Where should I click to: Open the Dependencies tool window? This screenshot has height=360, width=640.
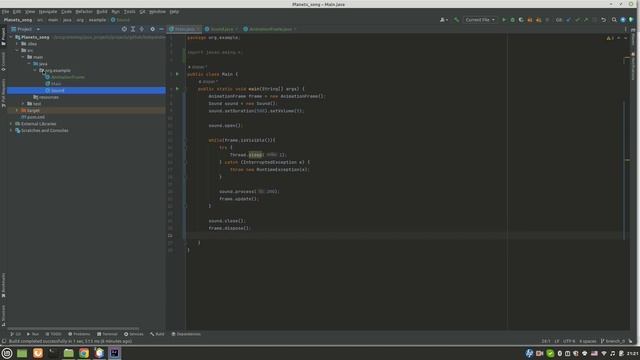coord(186,334)
